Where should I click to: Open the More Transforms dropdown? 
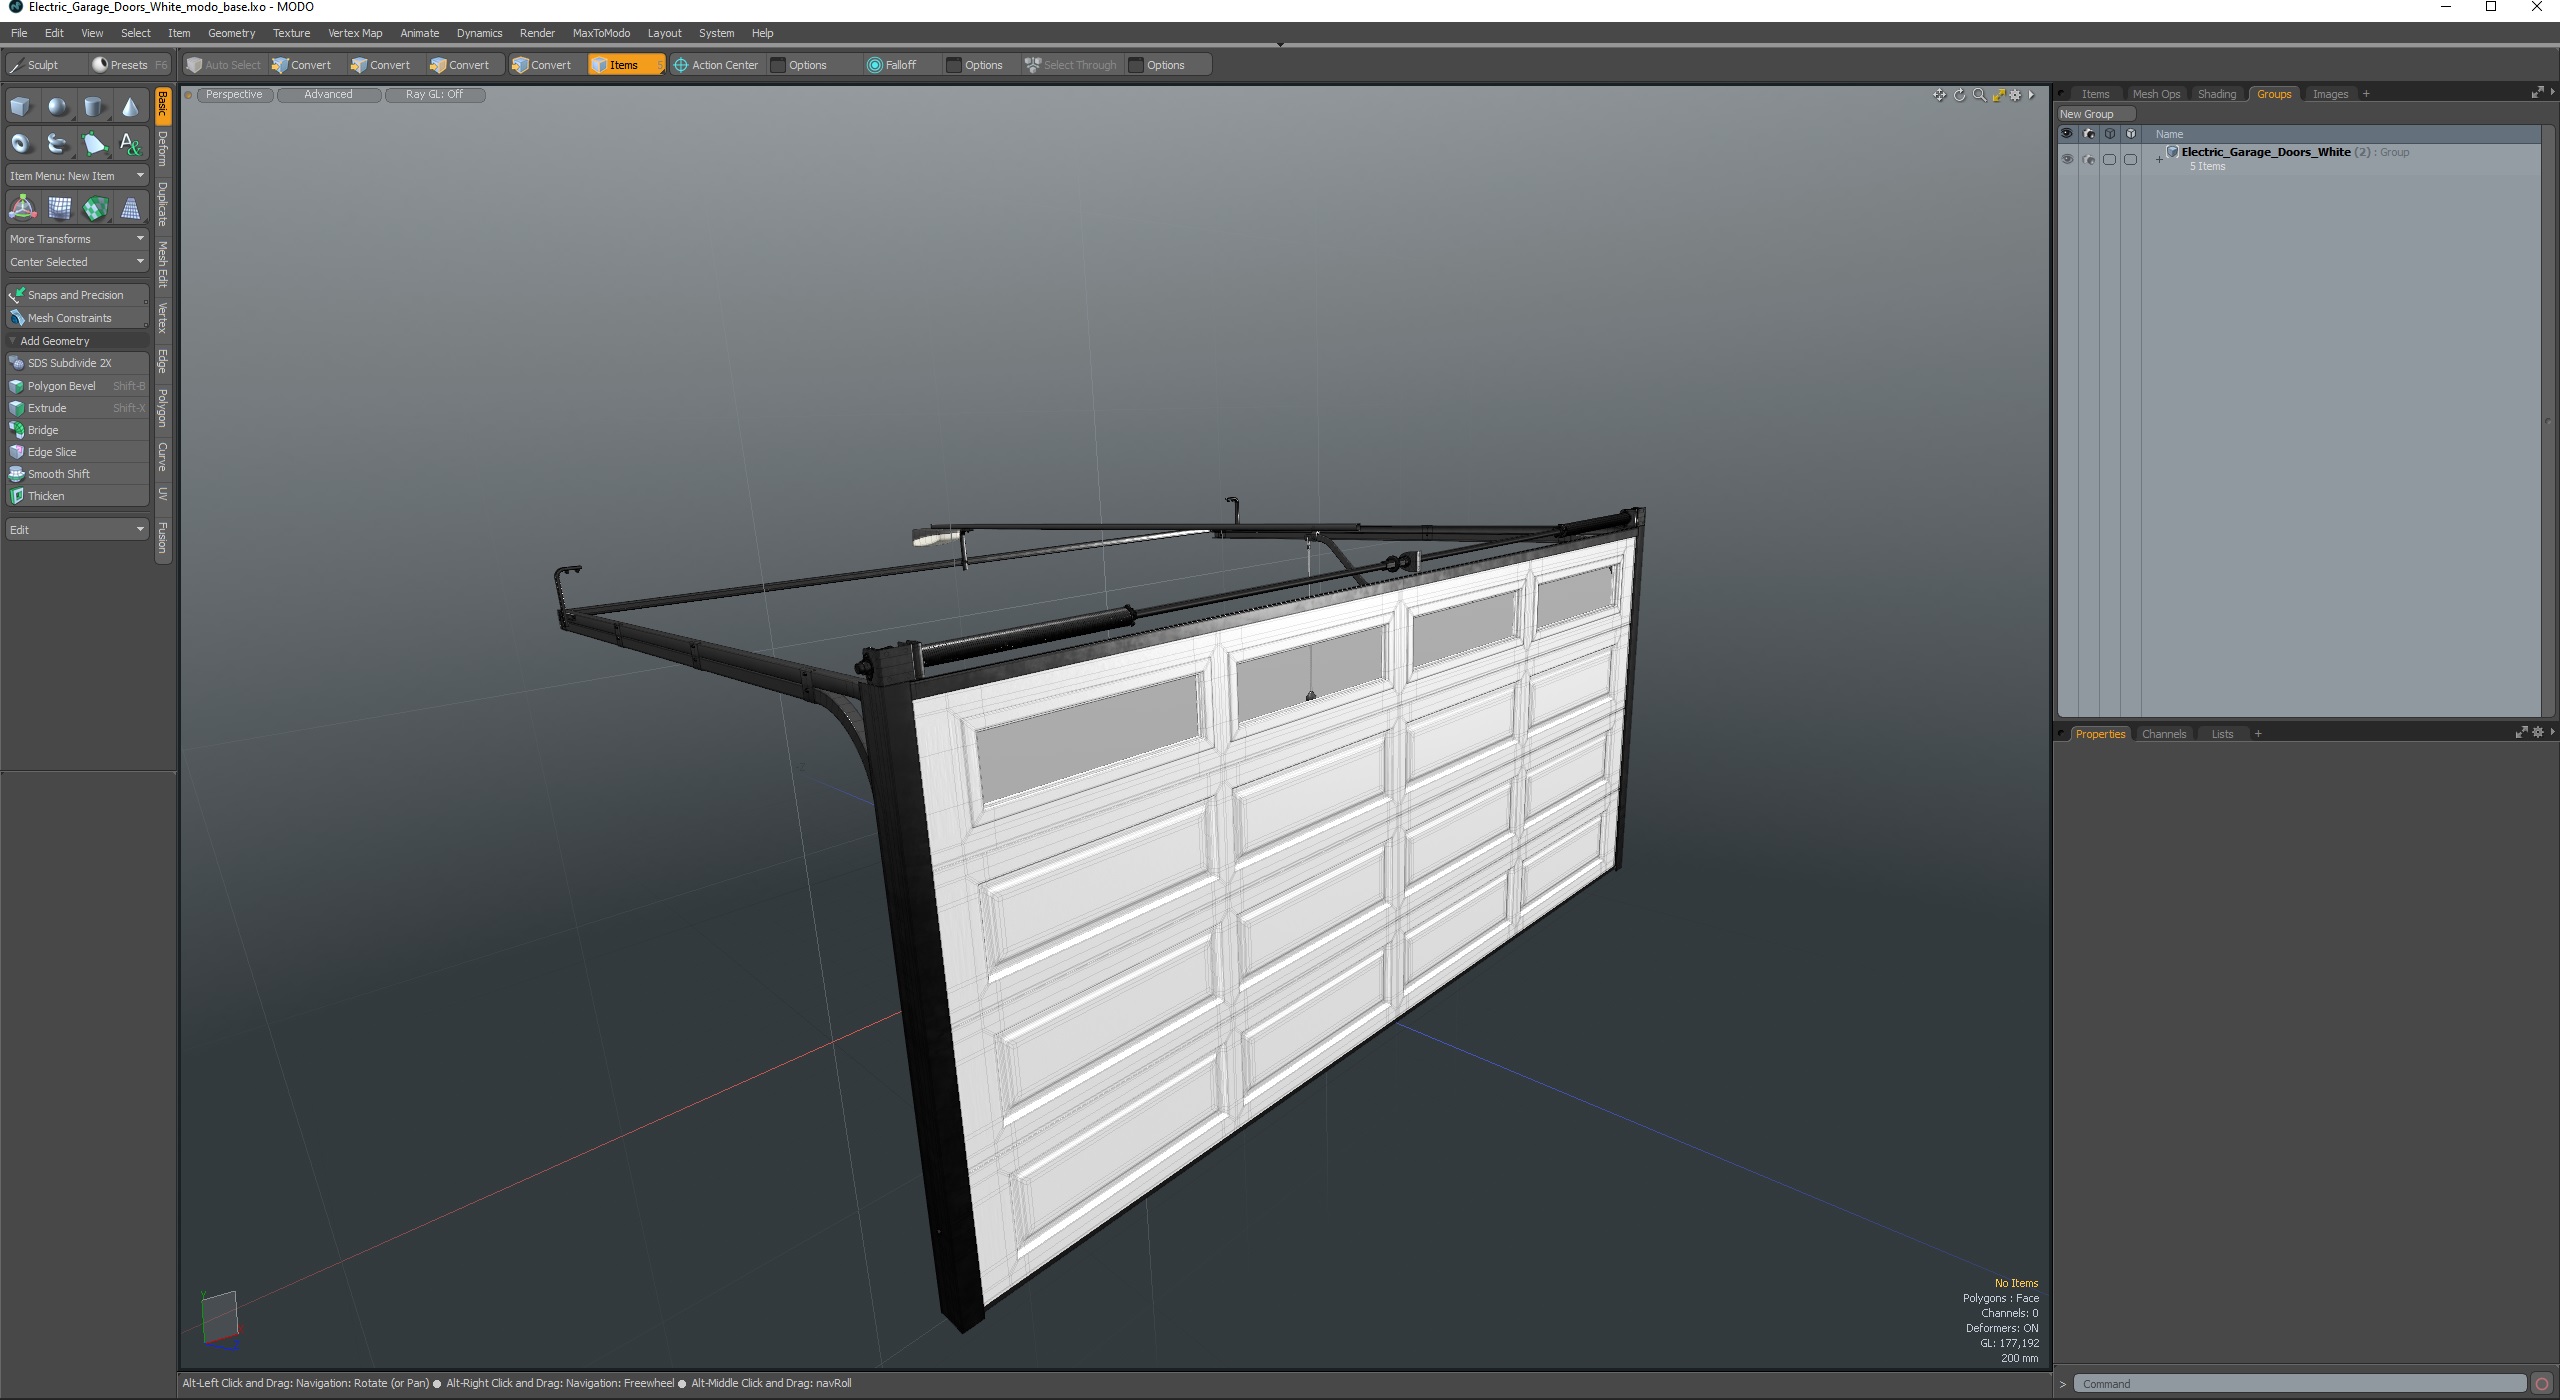(77, 239)
